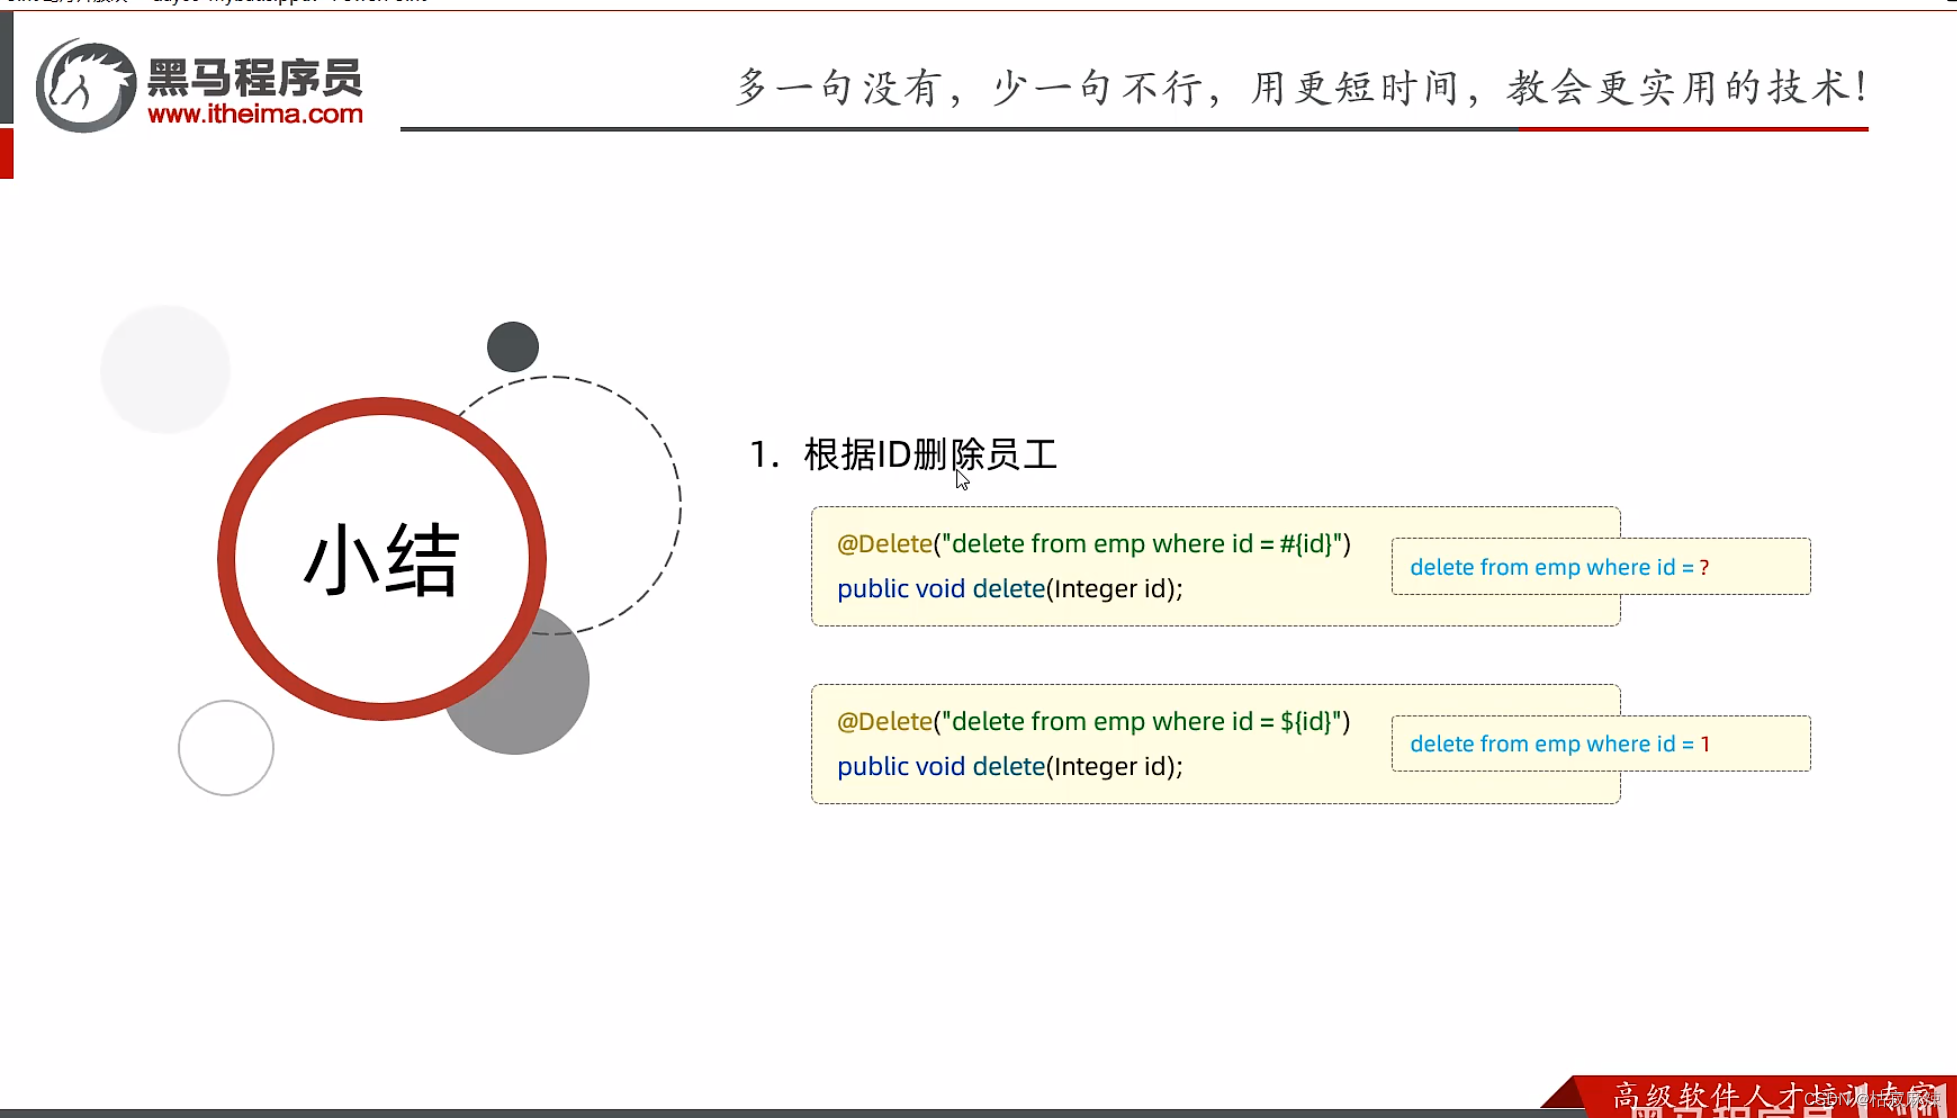Click the small dark gray circle
The image size is (1957, 1118).
click(513, 347)
